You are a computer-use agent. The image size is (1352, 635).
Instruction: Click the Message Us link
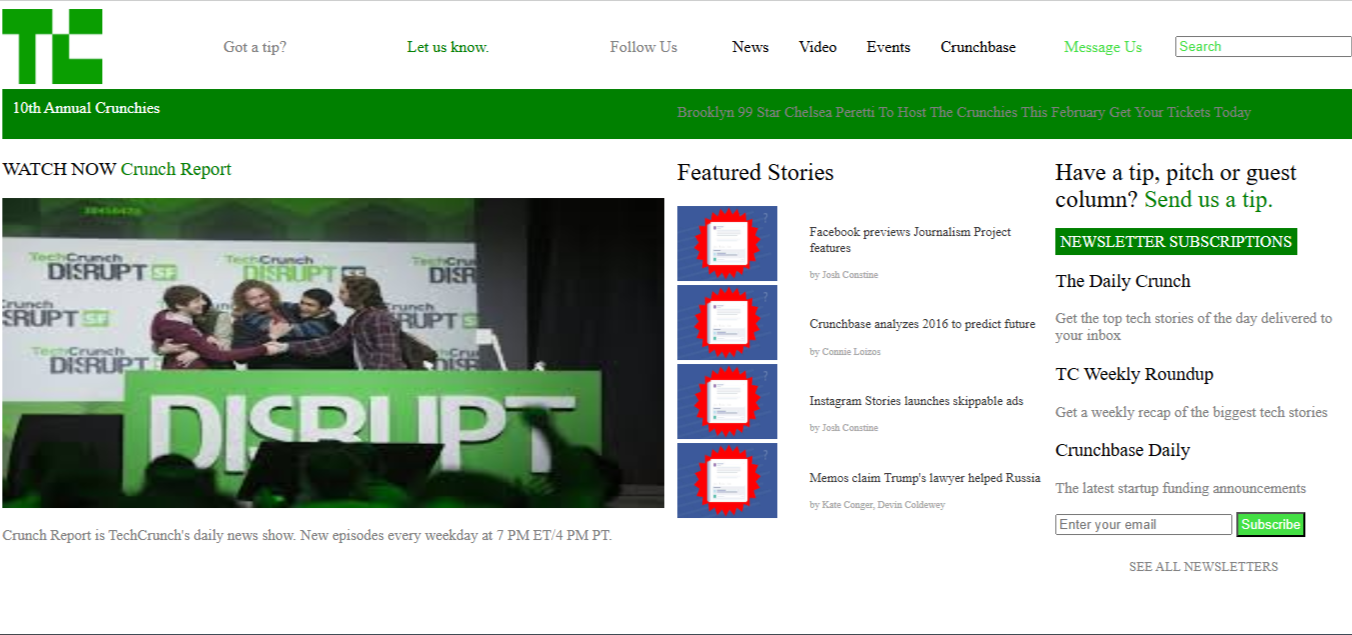(1102, 47)
